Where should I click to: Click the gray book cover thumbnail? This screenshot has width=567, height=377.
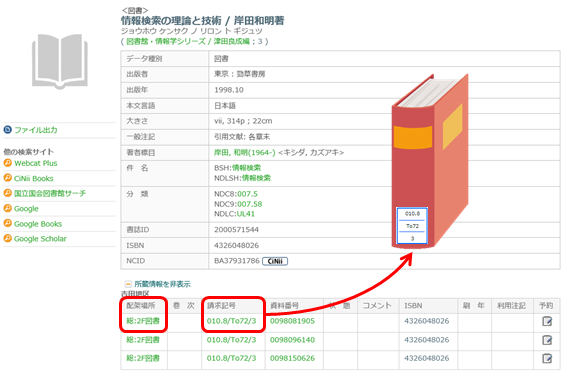click(x=60, y=62)
